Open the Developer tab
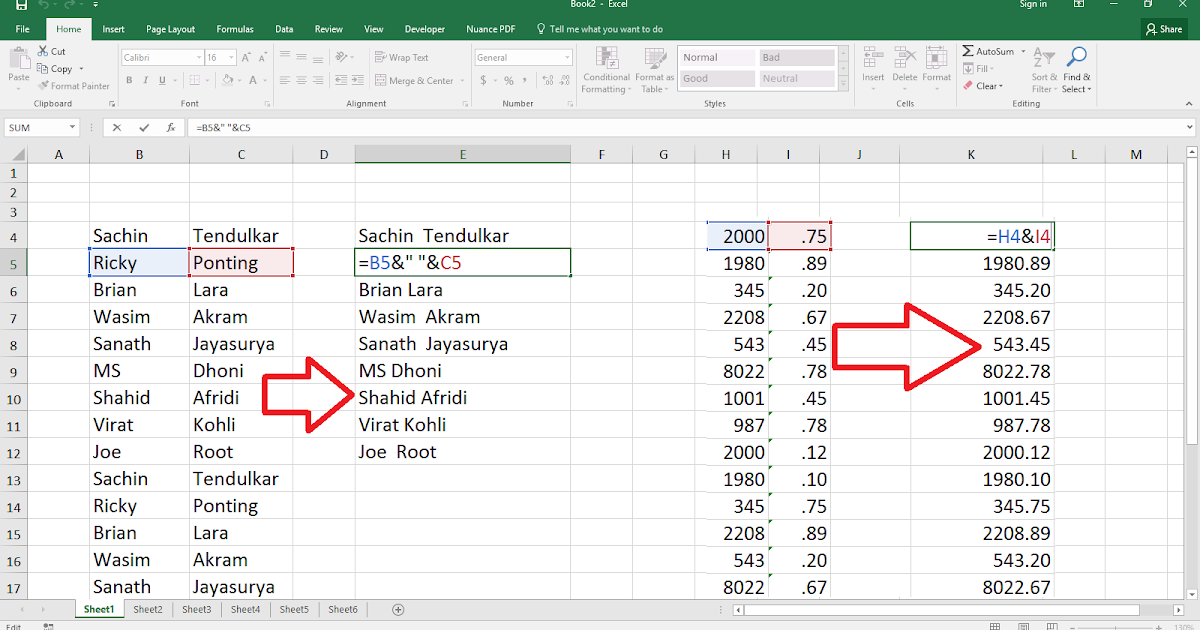This screenshot has width=1200, height=630. 425,29
